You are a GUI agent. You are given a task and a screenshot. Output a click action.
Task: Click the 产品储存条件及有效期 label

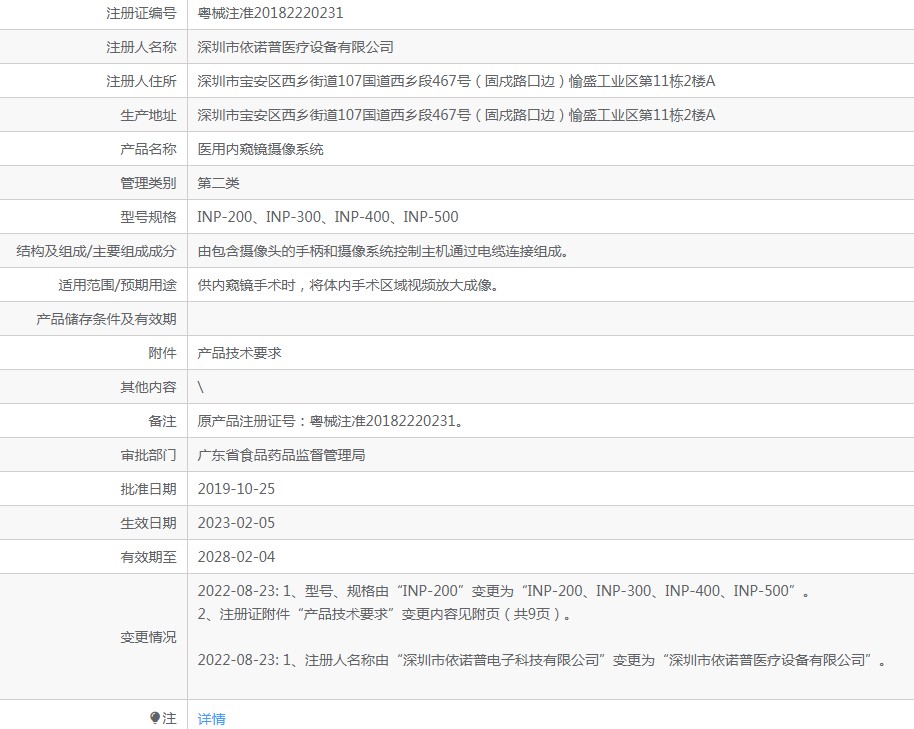coord(106,319)
